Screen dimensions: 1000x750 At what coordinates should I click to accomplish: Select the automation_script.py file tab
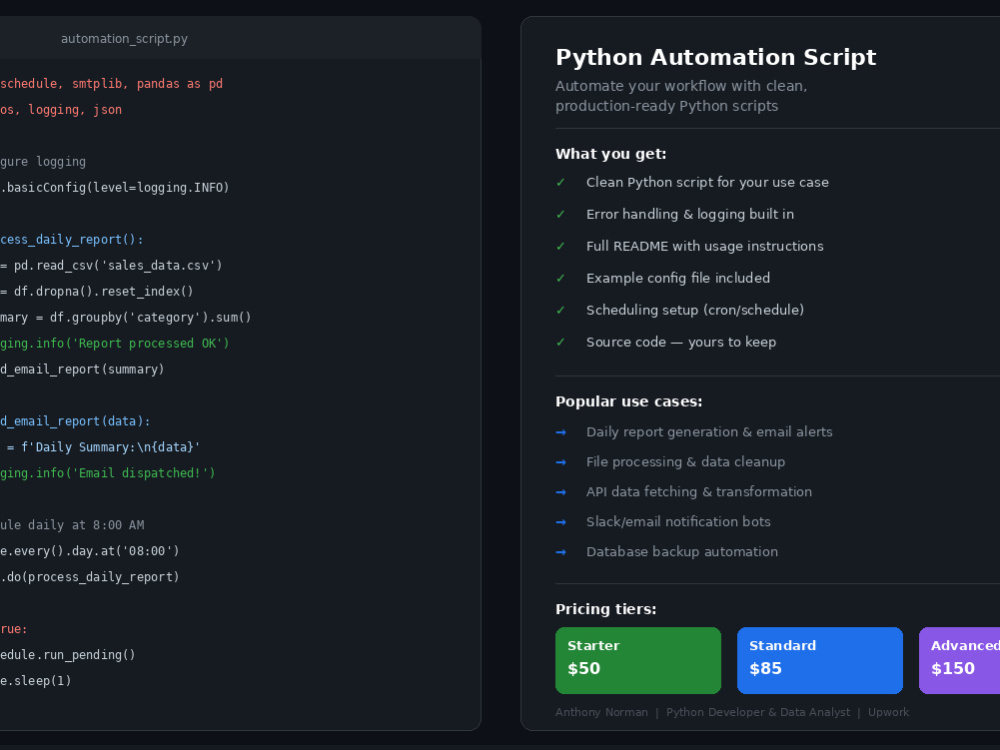click(124, 38)
